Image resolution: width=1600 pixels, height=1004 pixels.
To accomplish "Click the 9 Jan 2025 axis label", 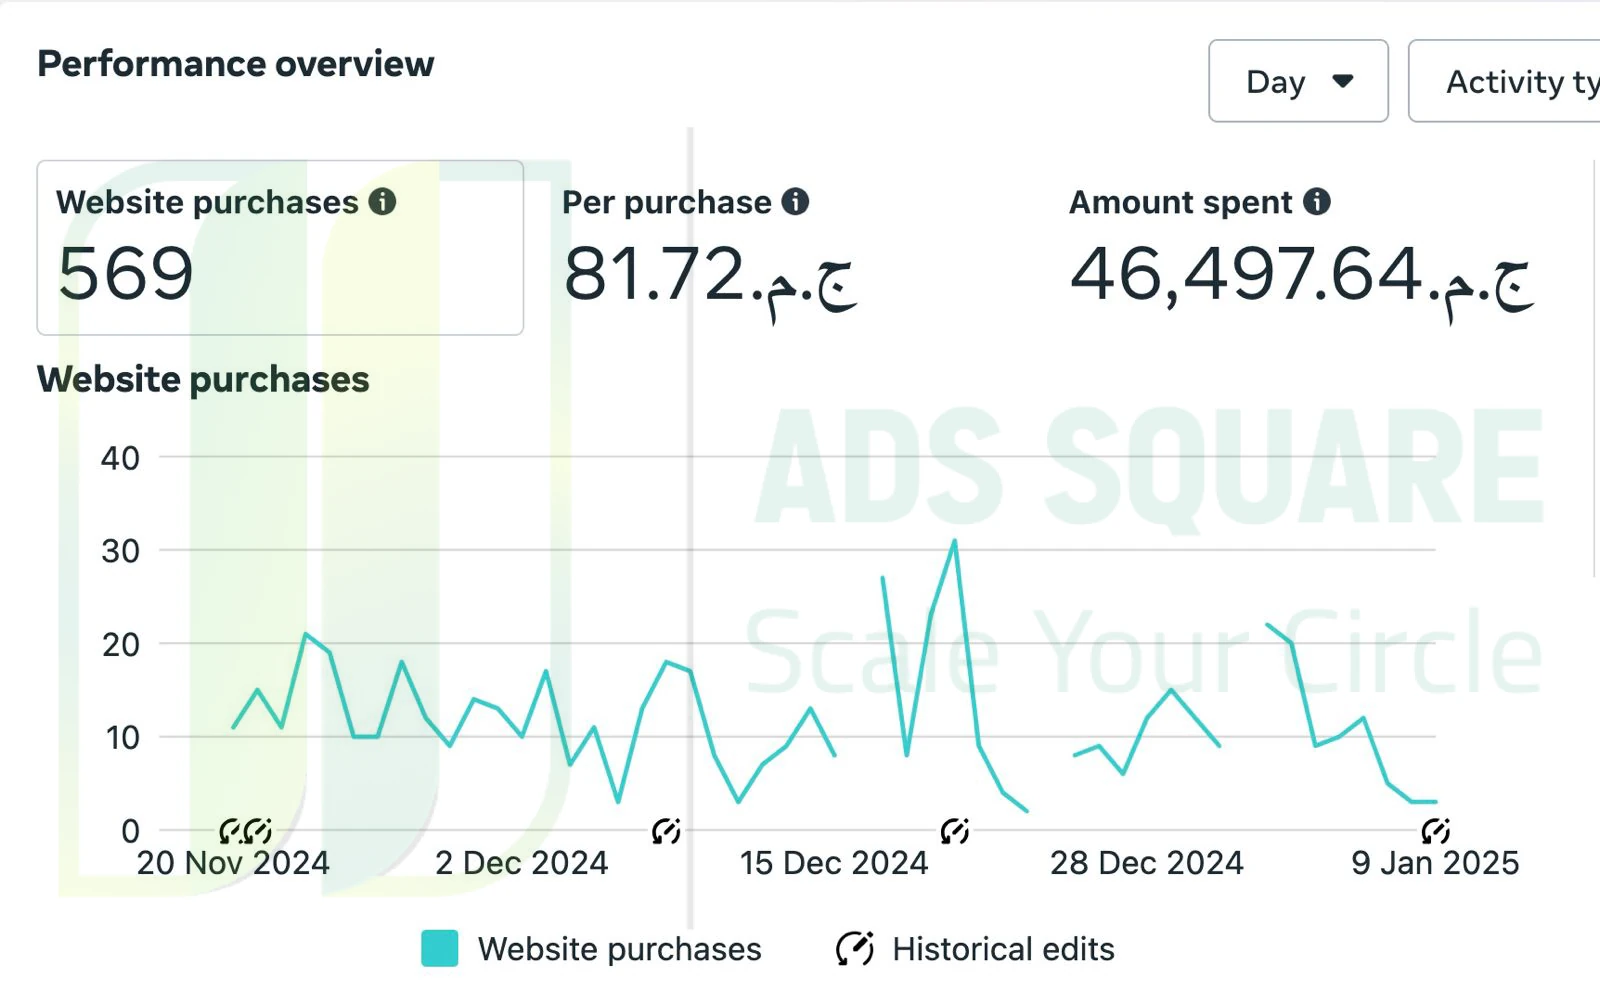I will point(1435,863).
